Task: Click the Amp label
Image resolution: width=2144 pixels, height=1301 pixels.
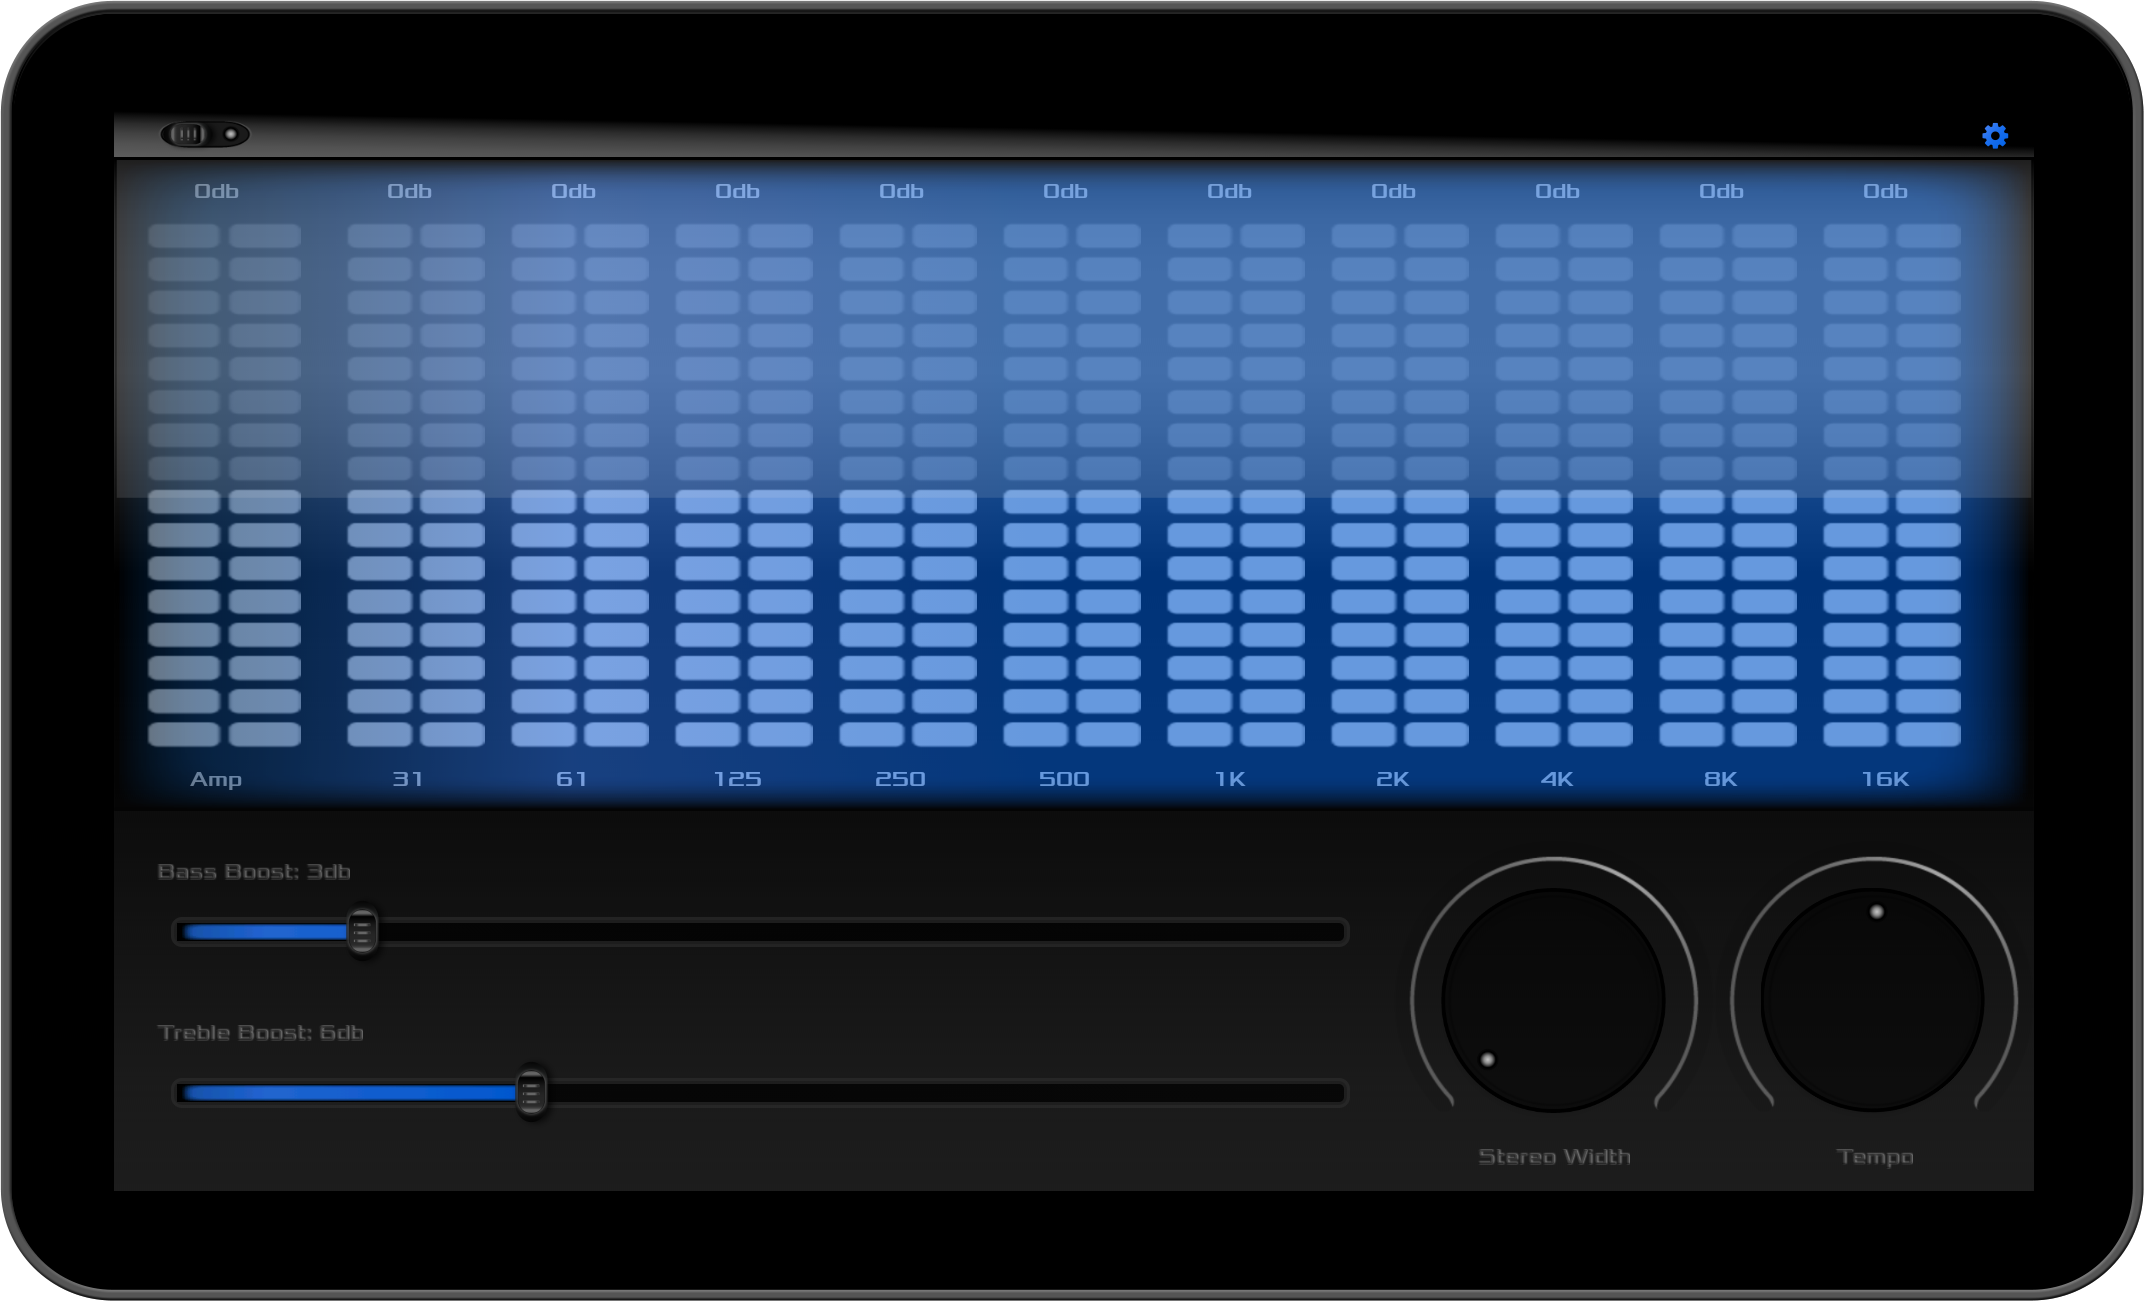Action: point(216,780)
